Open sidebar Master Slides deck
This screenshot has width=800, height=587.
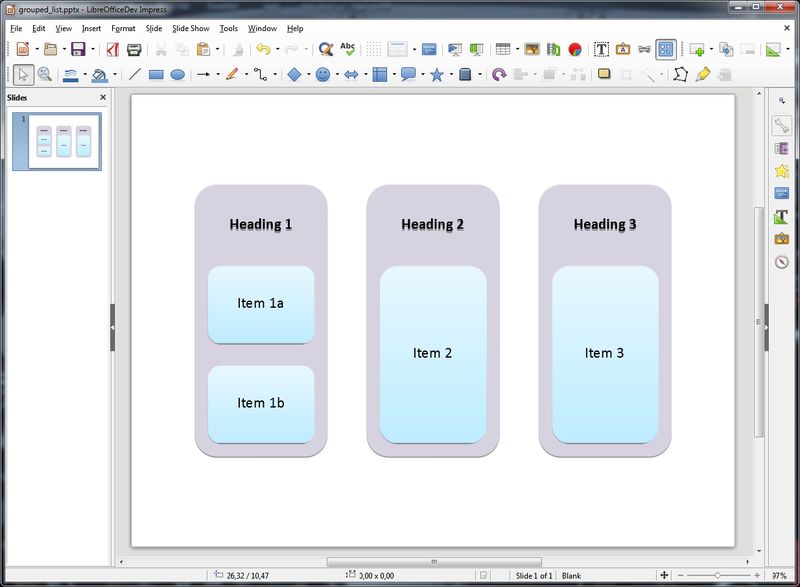click(x=782, y=193)
